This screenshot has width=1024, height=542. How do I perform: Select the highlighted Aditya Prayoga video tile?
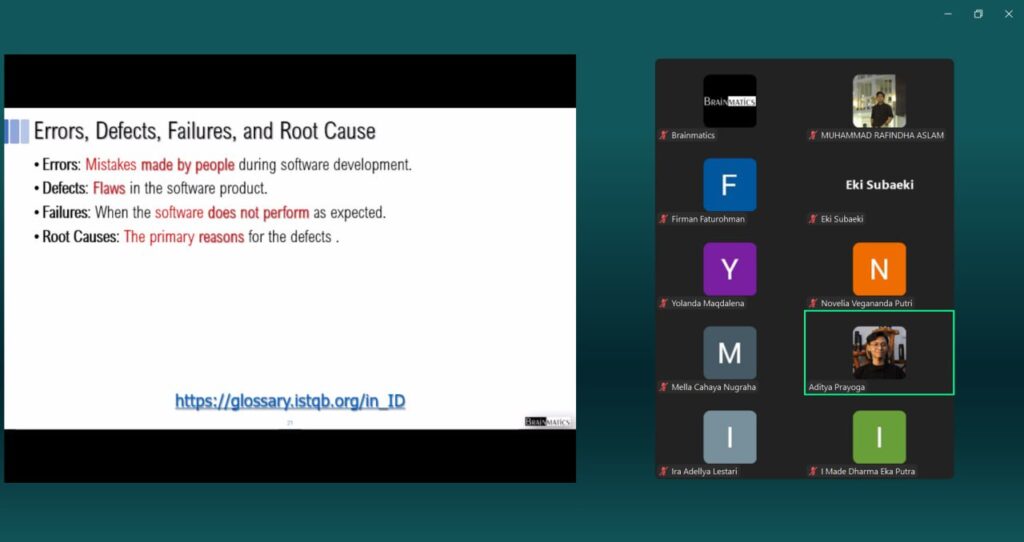pos(879,352)
